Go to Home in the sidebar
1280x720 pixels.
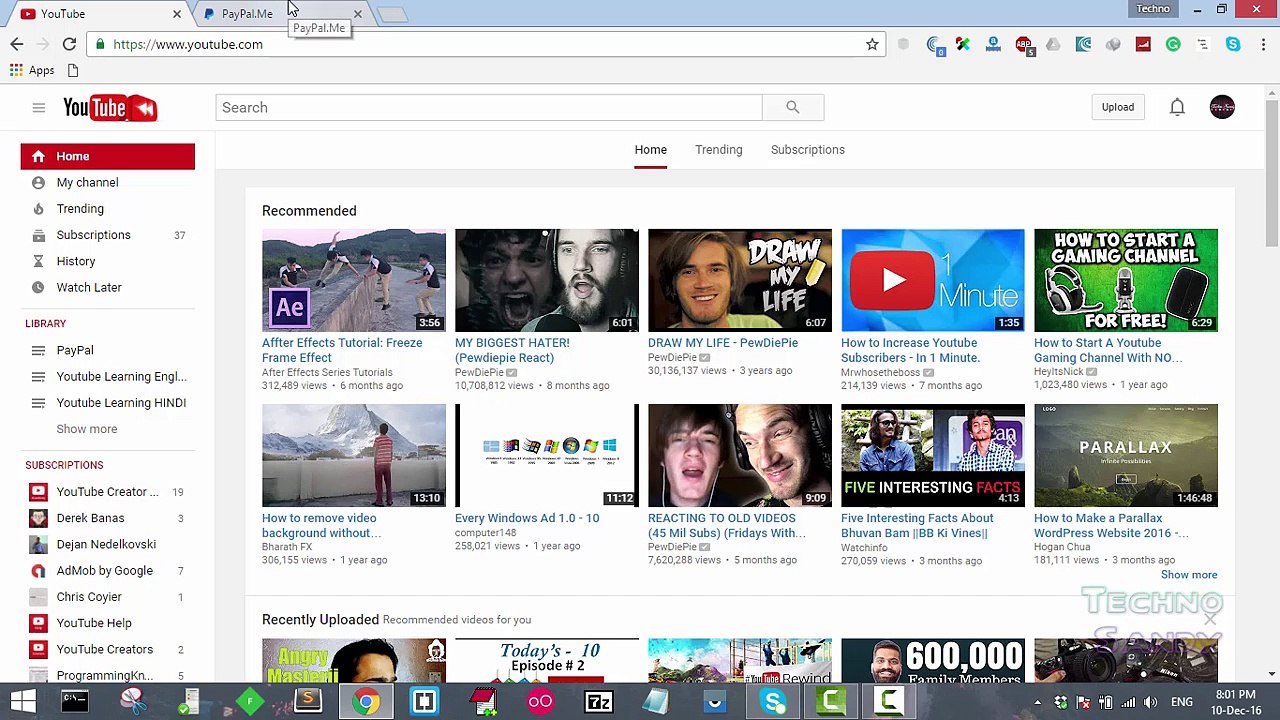pos(108,156)
